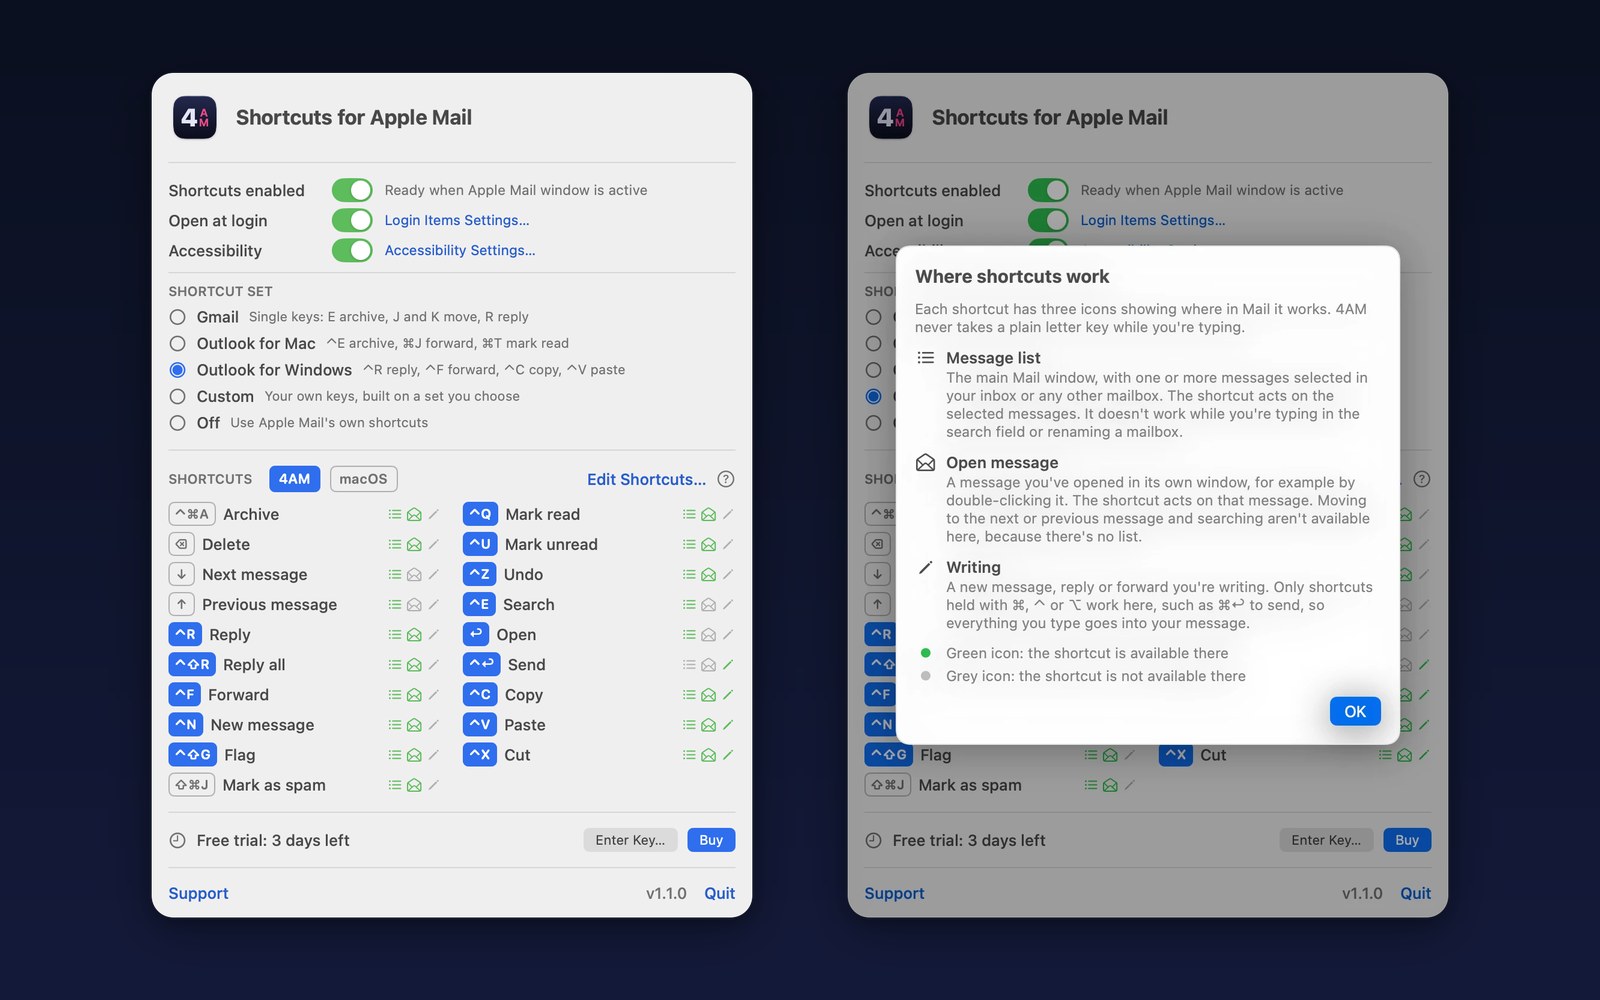
Task: Click the open message envelope icon in Search row
Action: pos(708,604)
